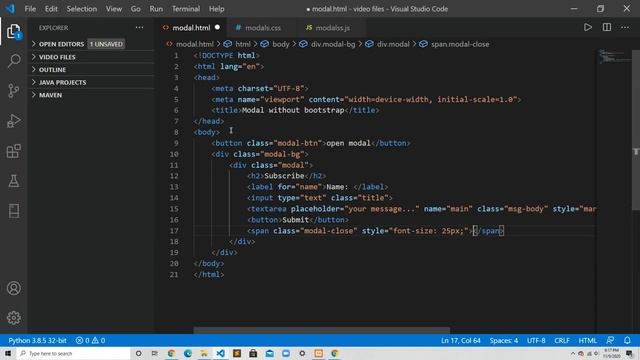Switch to the modalss.js tab

[x=333, y=27]
